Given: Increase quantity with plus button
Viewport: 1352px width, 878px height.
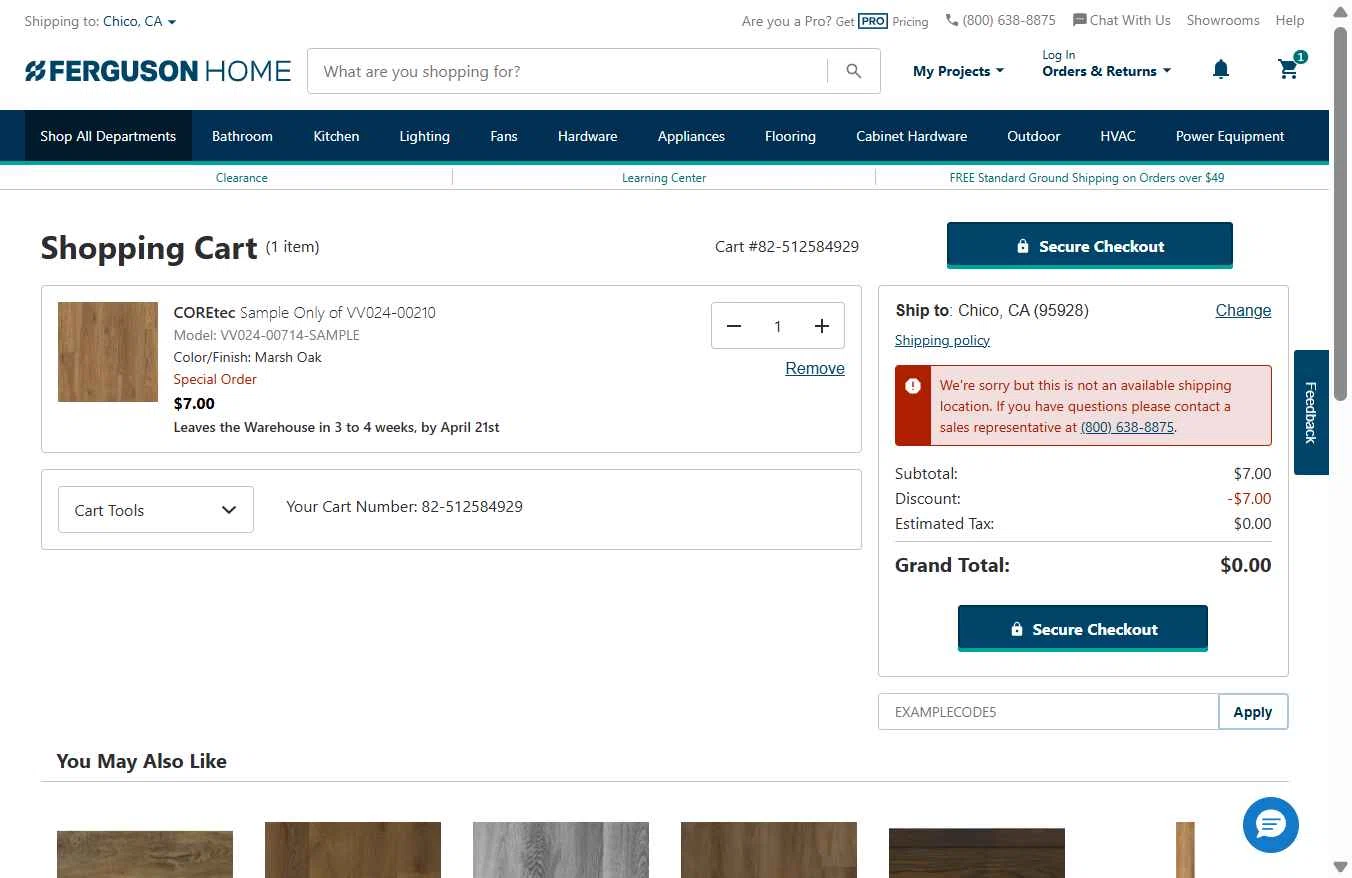Looking at the screenshot, I should (x=821, y=326).
